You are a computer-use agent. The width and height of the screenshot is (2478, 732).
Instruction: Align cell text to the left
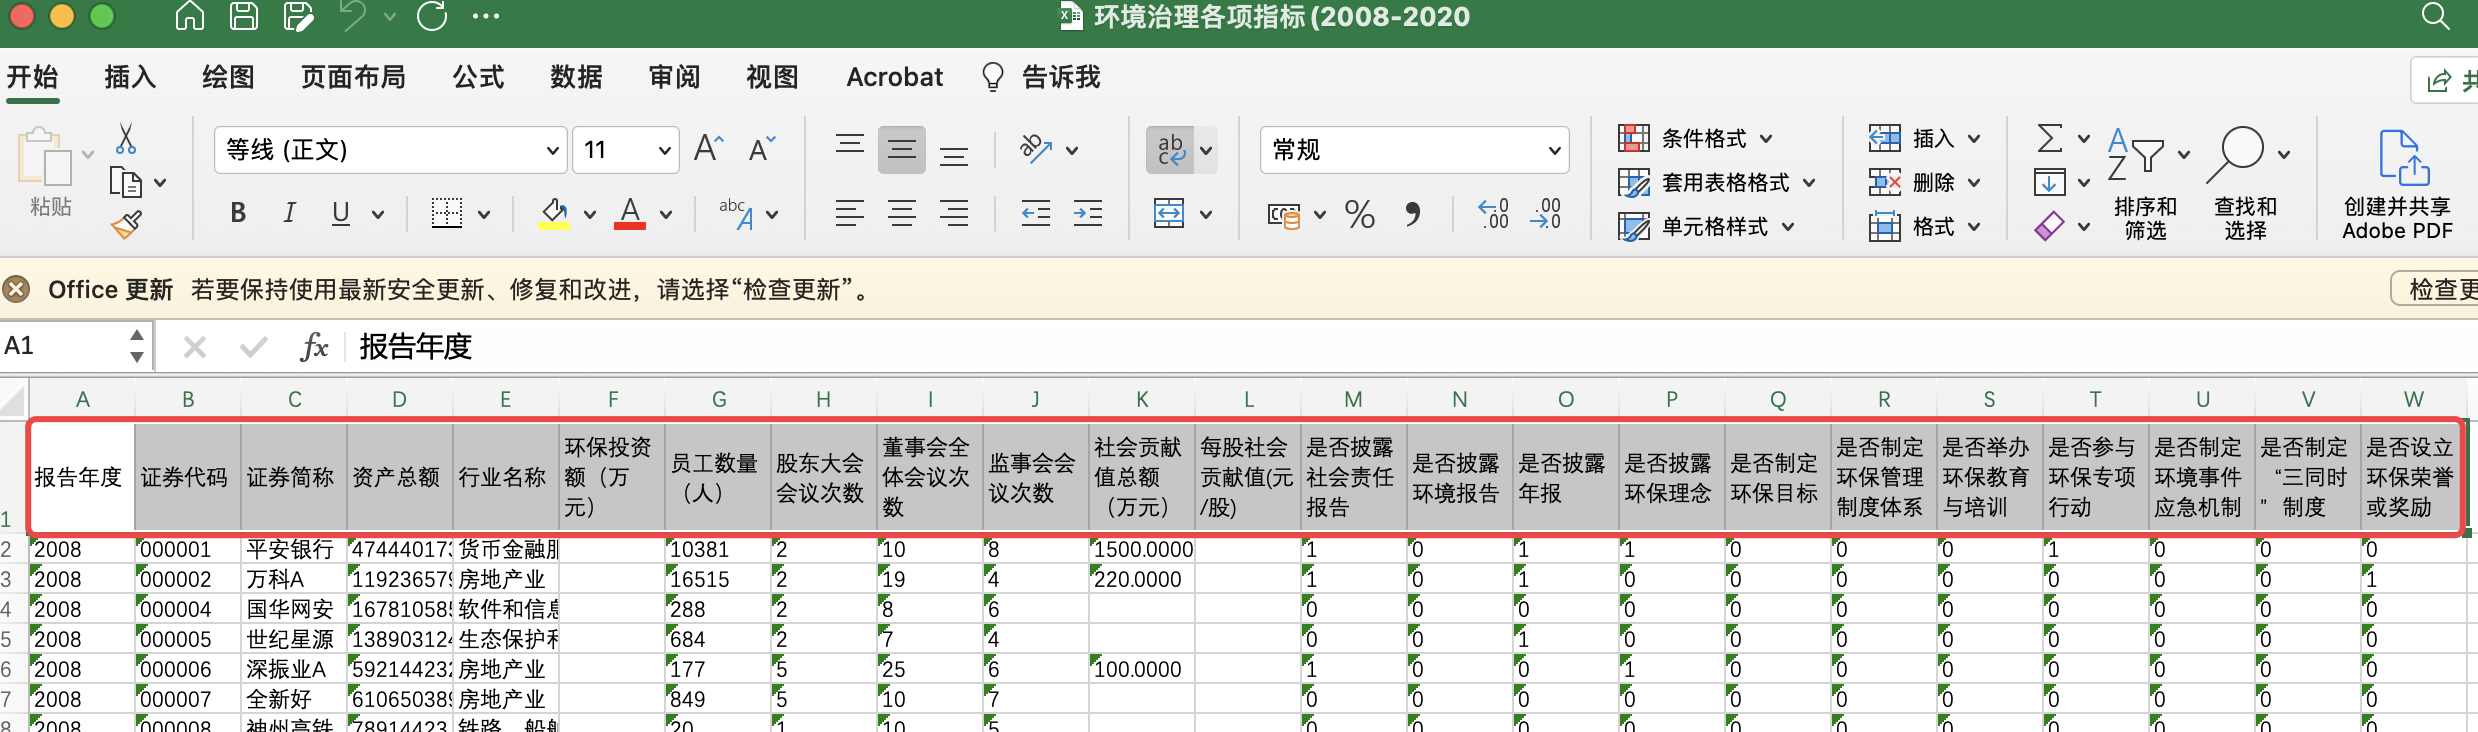(x=850, y=213)
